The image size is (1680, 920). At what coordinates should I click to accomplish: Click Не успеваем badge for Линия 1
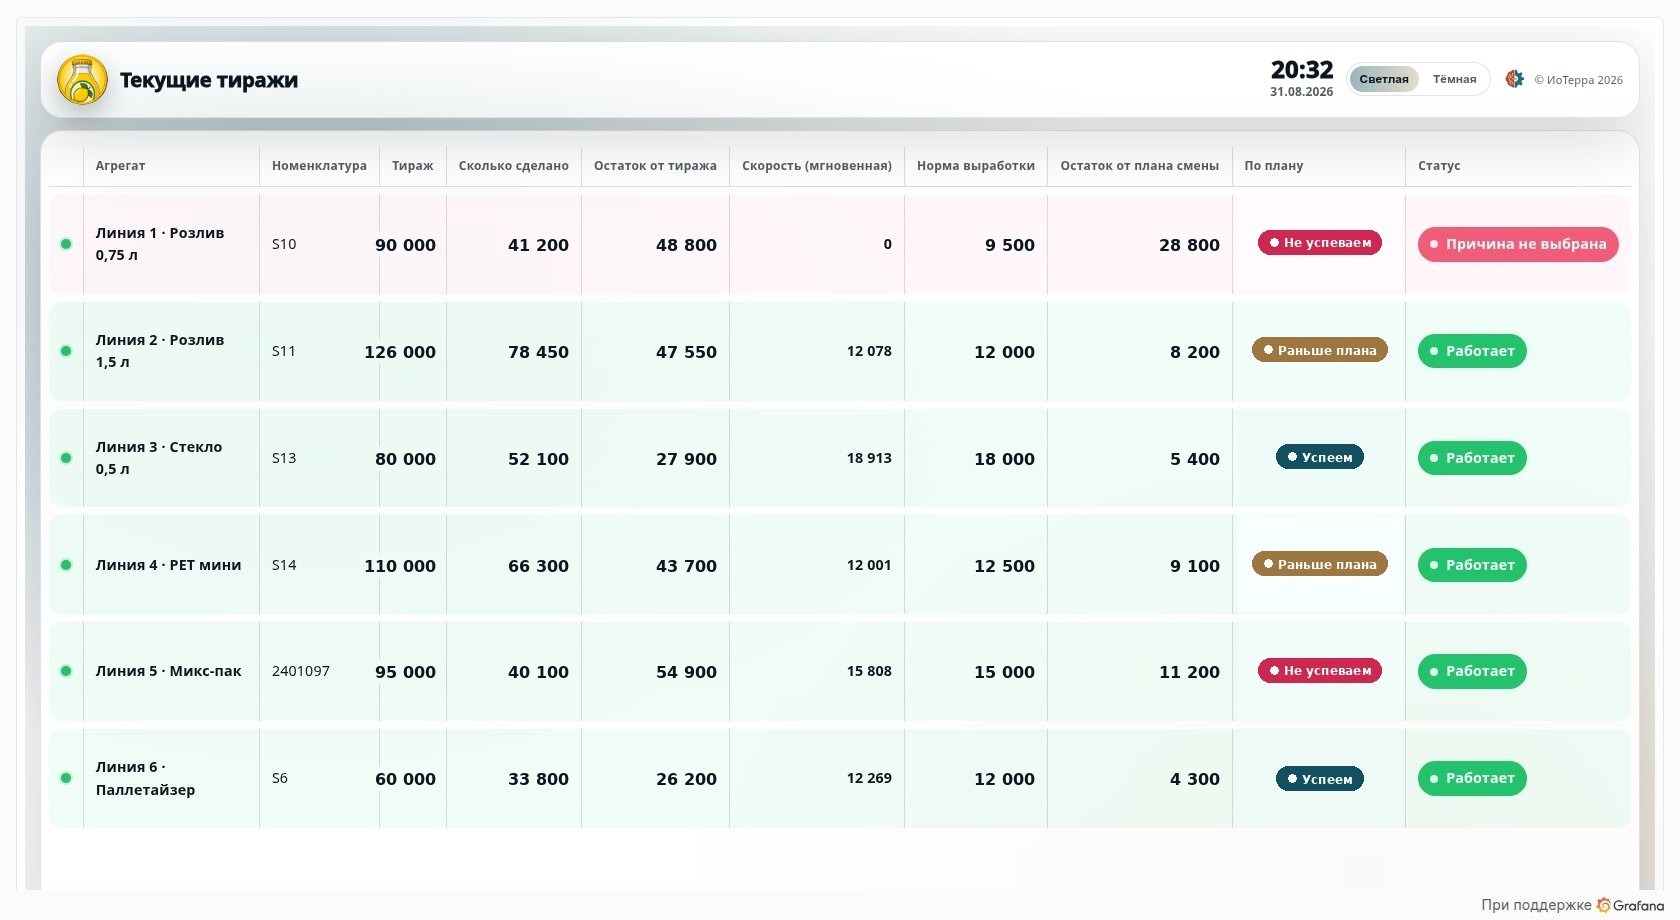click(x=1320, y=243)
